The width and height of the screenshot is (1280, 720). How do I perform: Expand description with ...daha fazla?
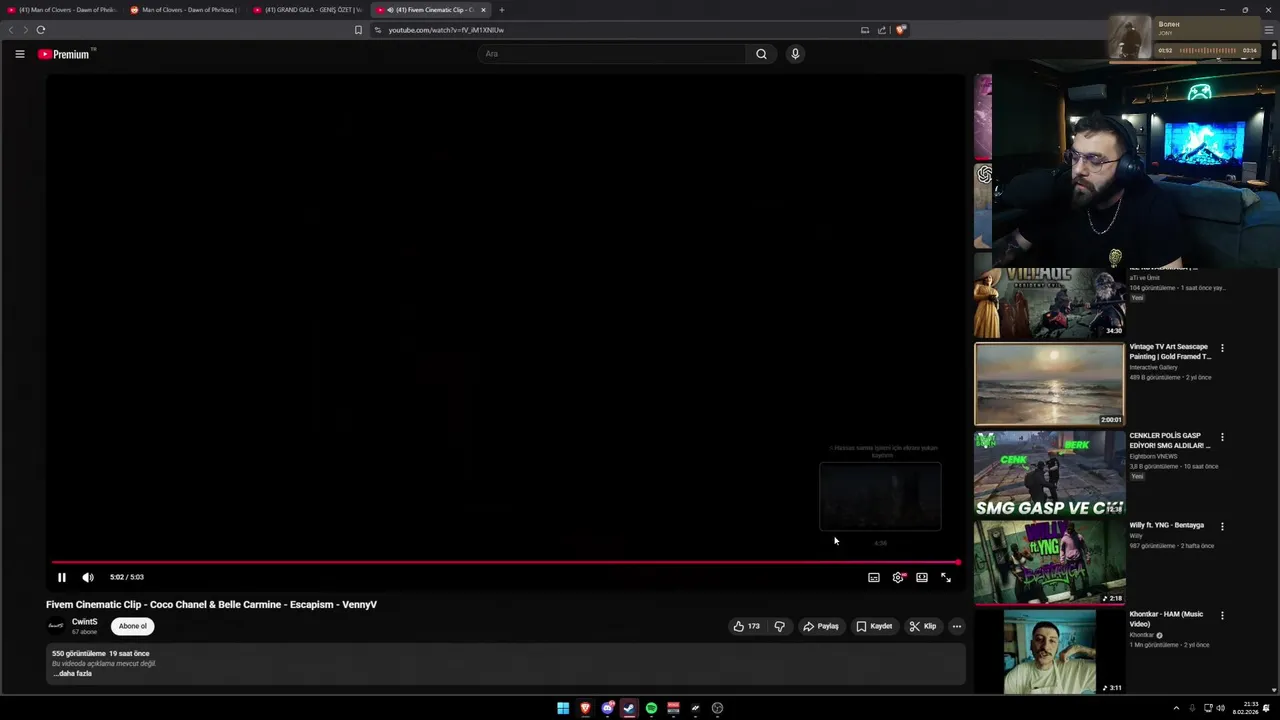coord(72,673)
